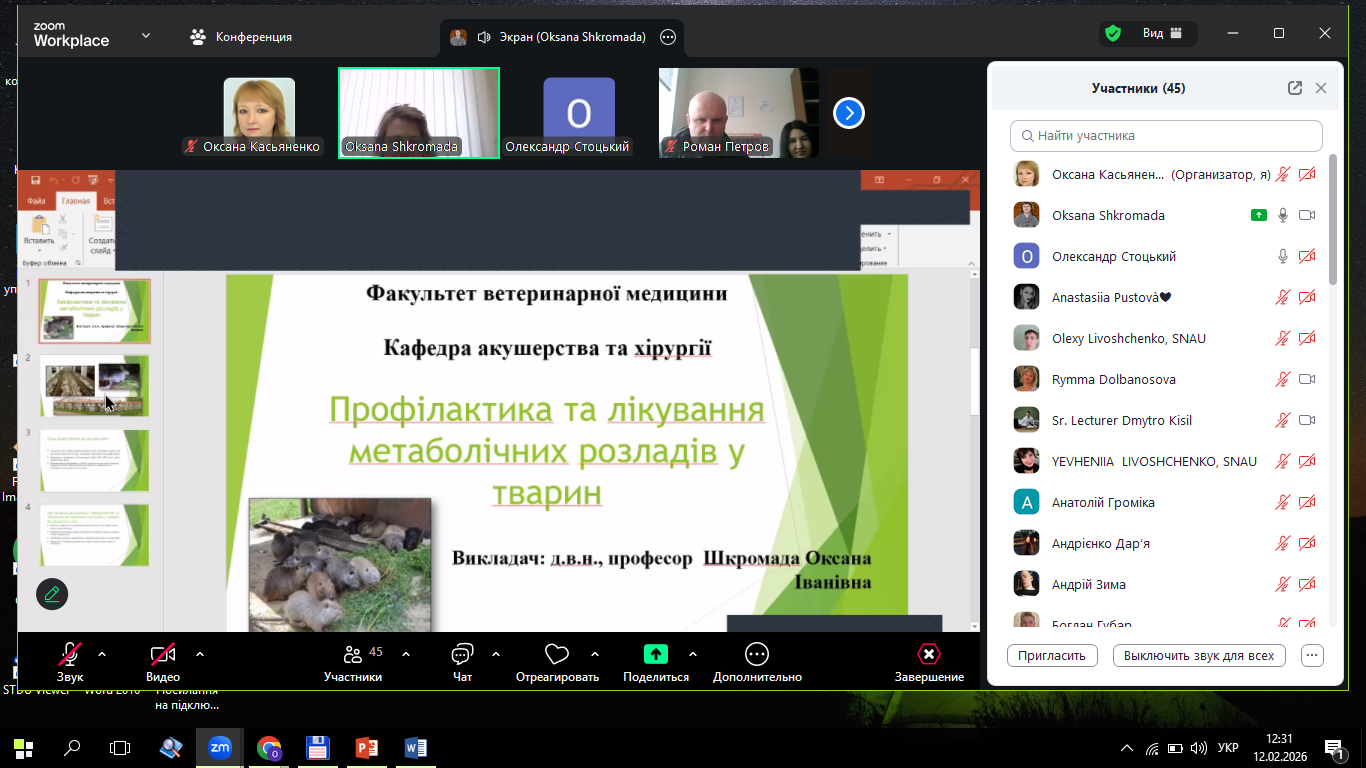Toggle Rymma Dolbanosova's muted microphone
The width and height of the screenshot is (1366, 768).
[x=1283, y=380]
